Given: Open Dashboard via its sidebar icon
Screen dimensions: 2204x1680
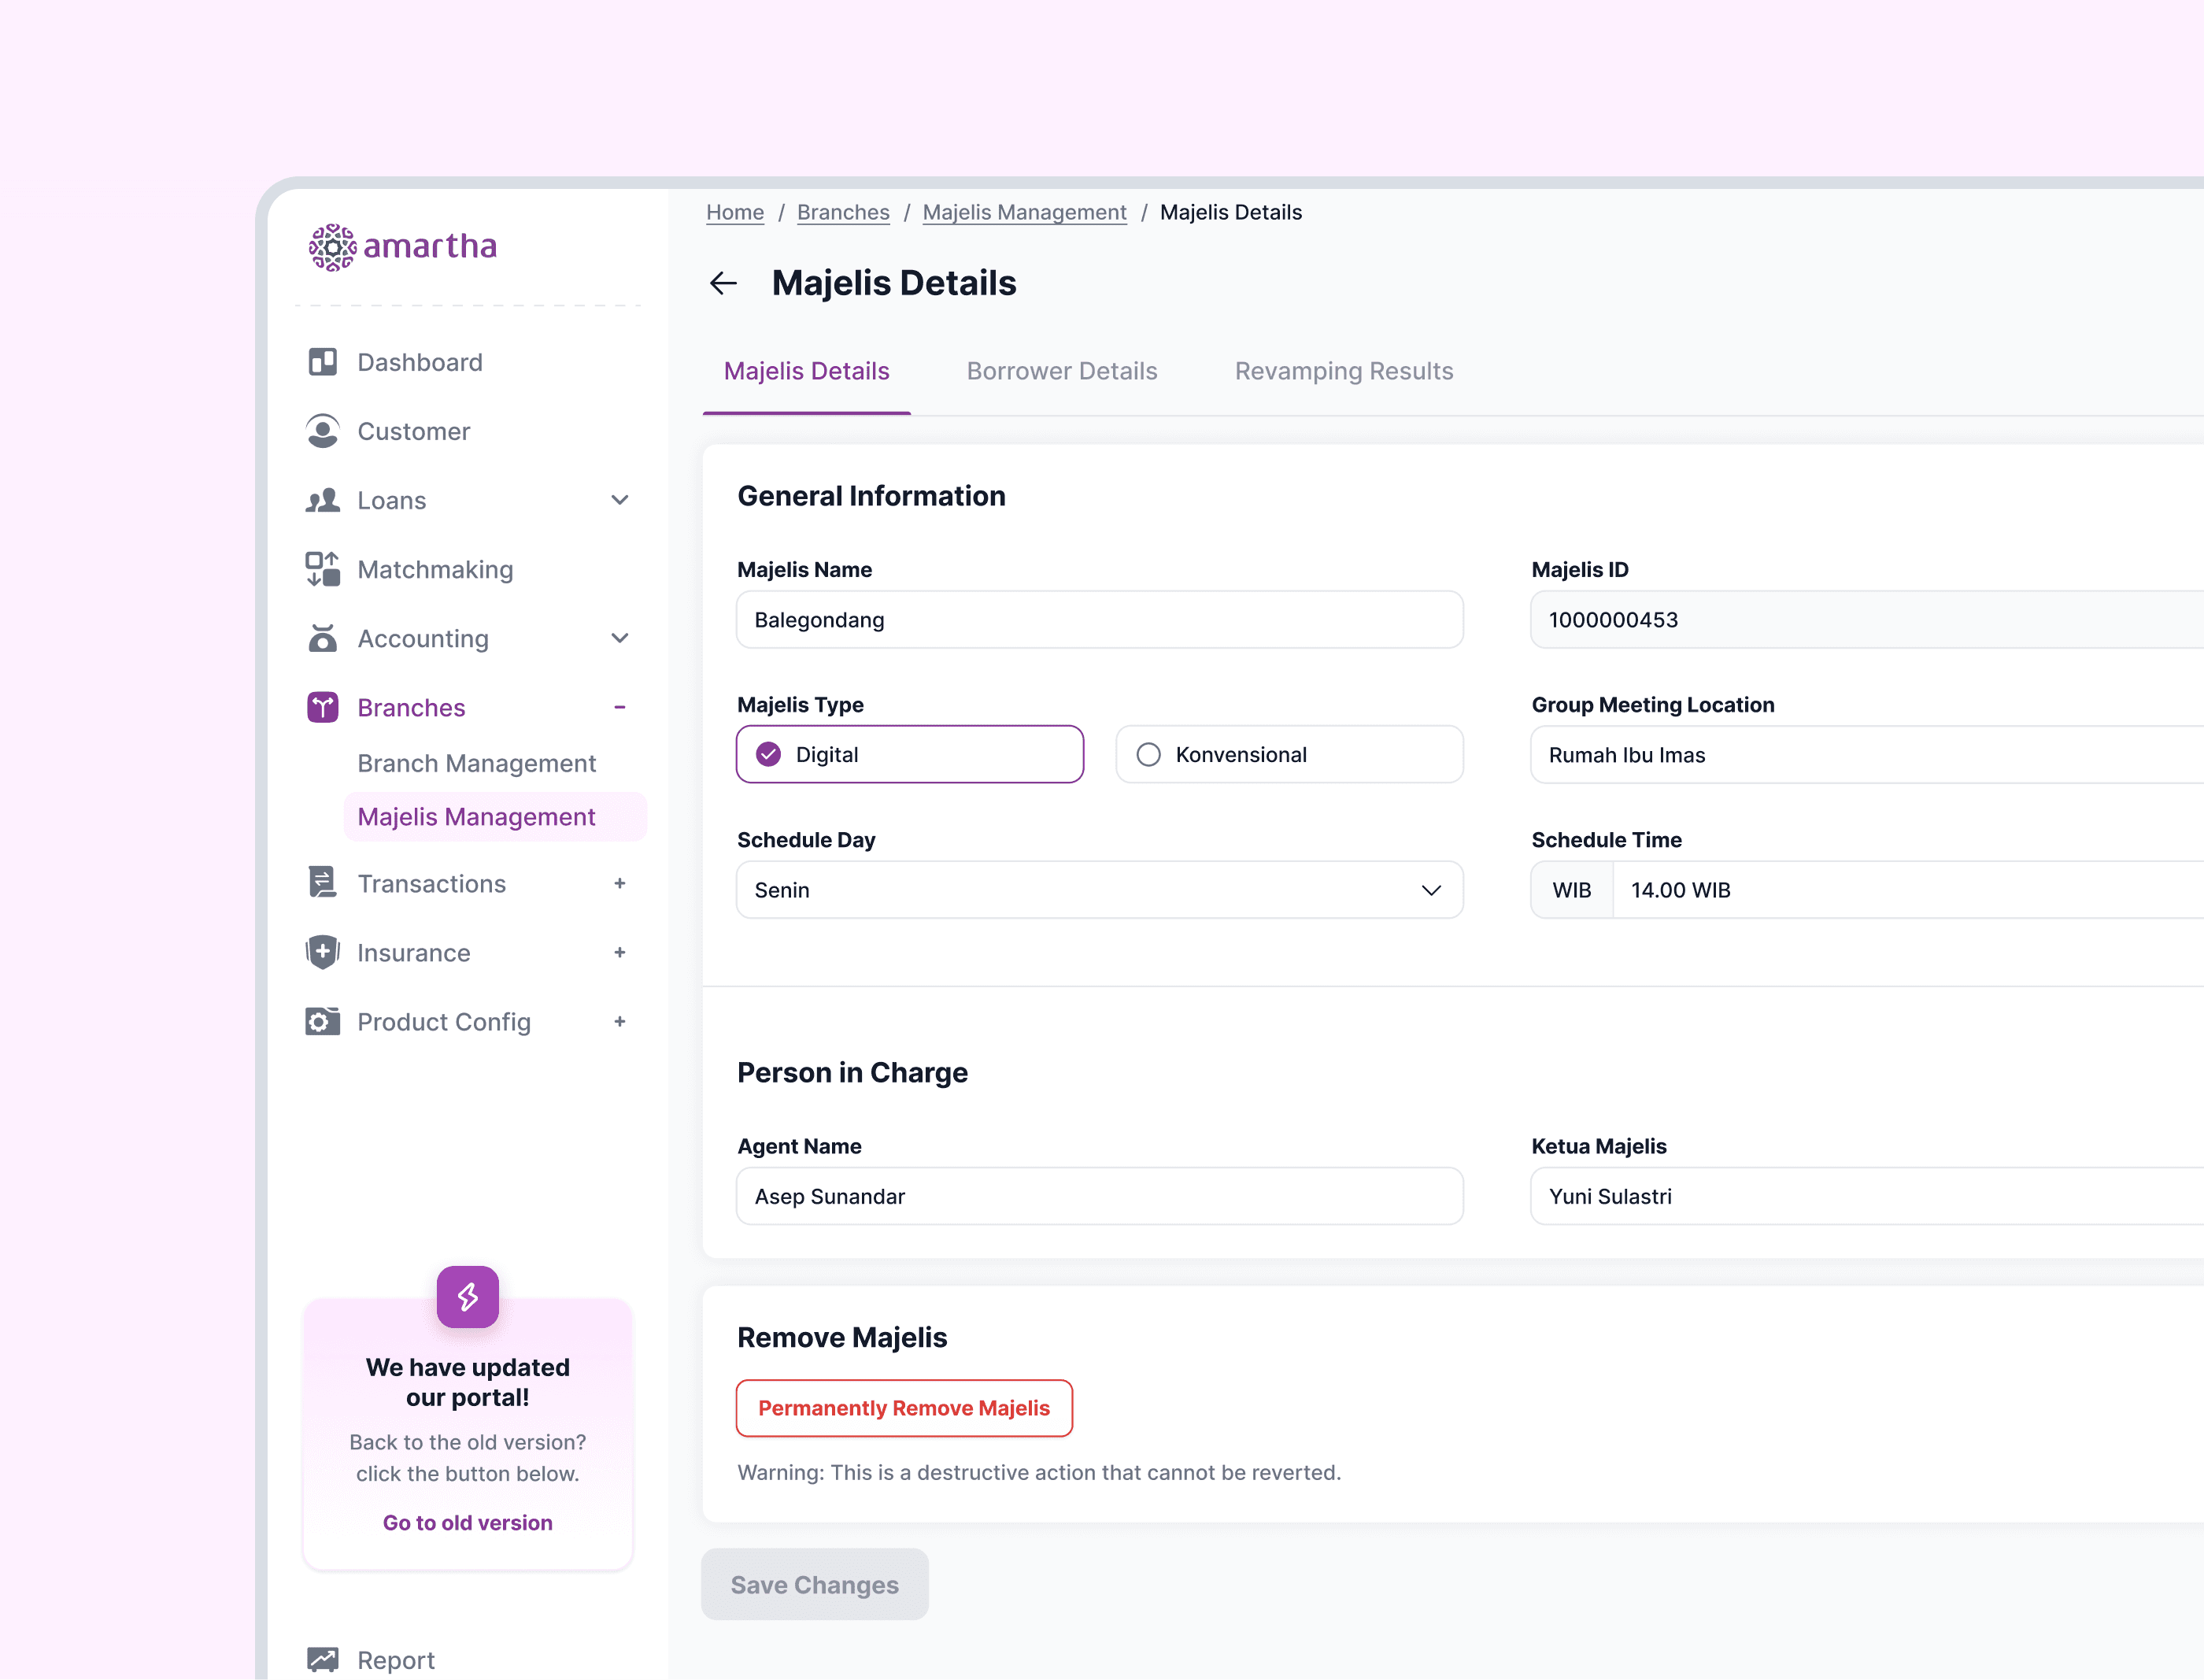Looking at the screenshot, I should [322, 362].
